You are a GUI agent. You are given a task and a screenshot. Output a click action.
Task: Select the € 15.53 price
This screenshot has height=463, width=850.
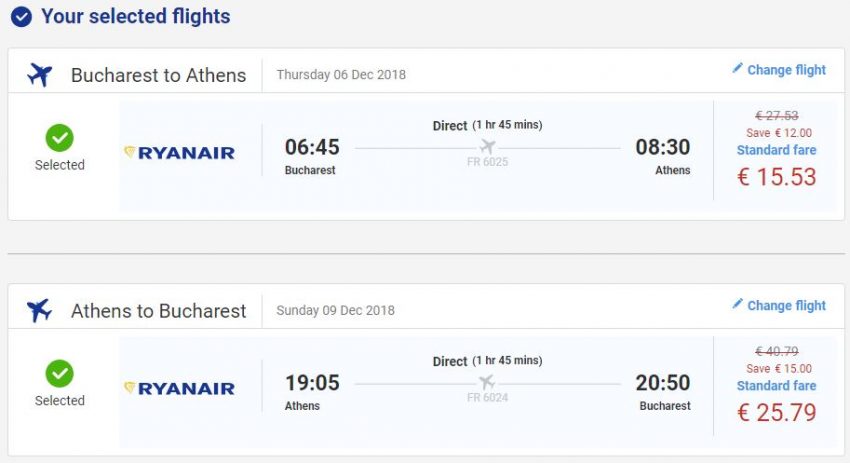(776, 177)
